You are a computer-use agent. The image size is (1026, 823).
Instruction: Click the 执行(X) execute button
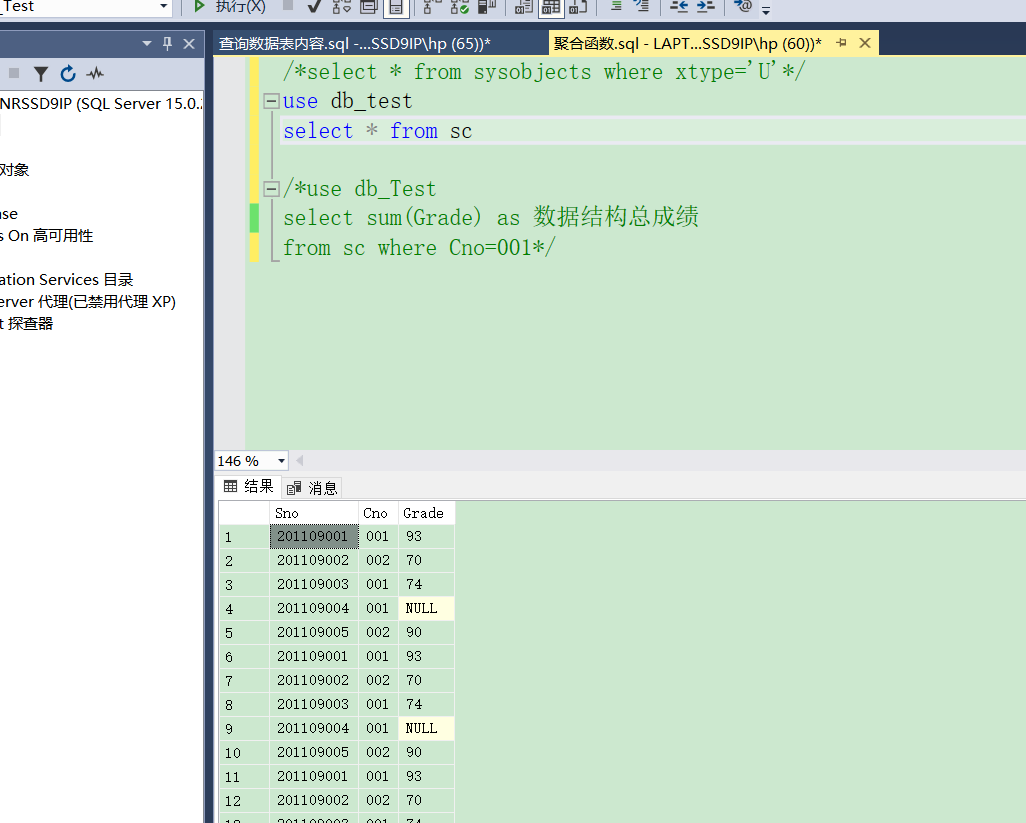230,7
